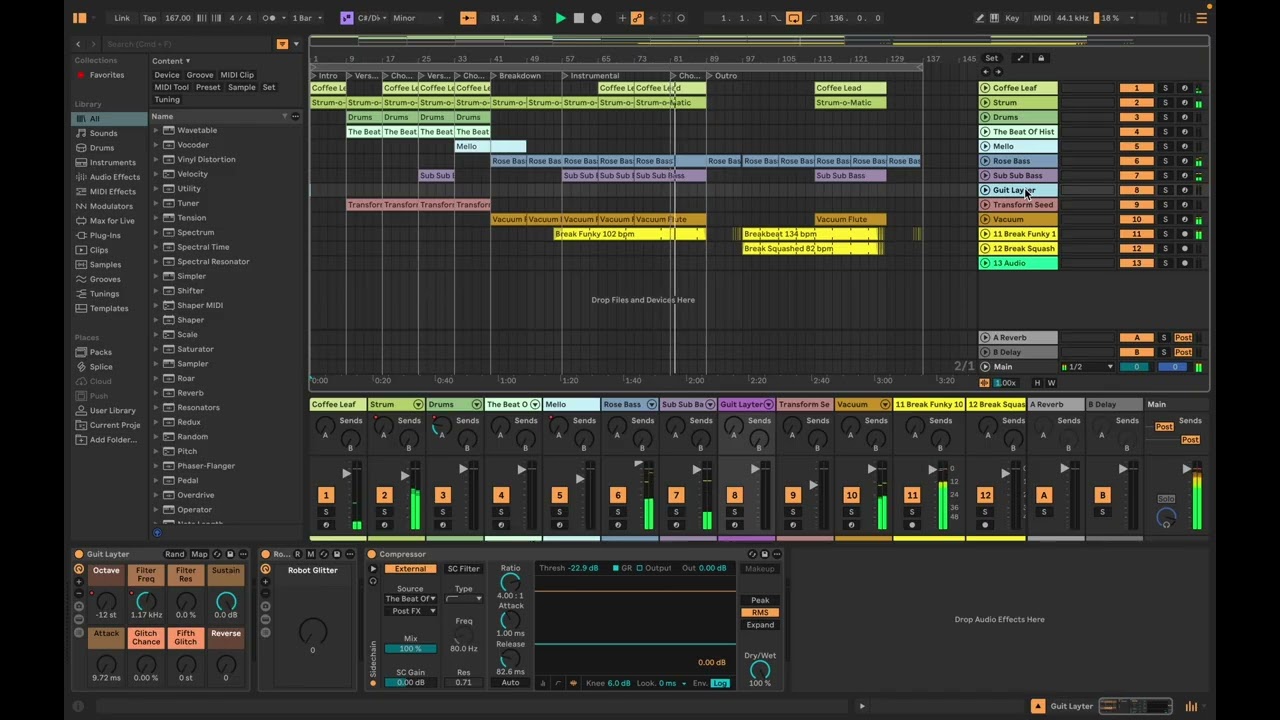Open the sidechain Source dropdown
The height and width of the screenshot is (720, 1280).
click(x=410, y=599)
